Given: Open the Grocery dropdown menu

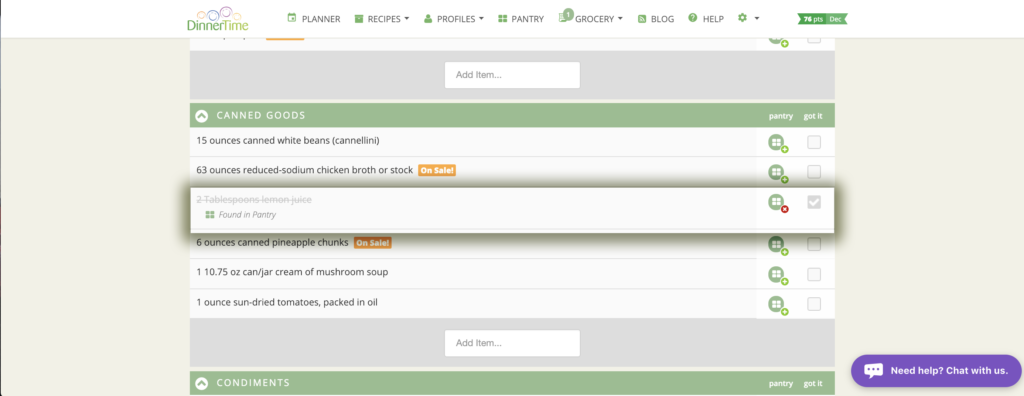Looking at the screenshot, I should [x=591, y=19].
